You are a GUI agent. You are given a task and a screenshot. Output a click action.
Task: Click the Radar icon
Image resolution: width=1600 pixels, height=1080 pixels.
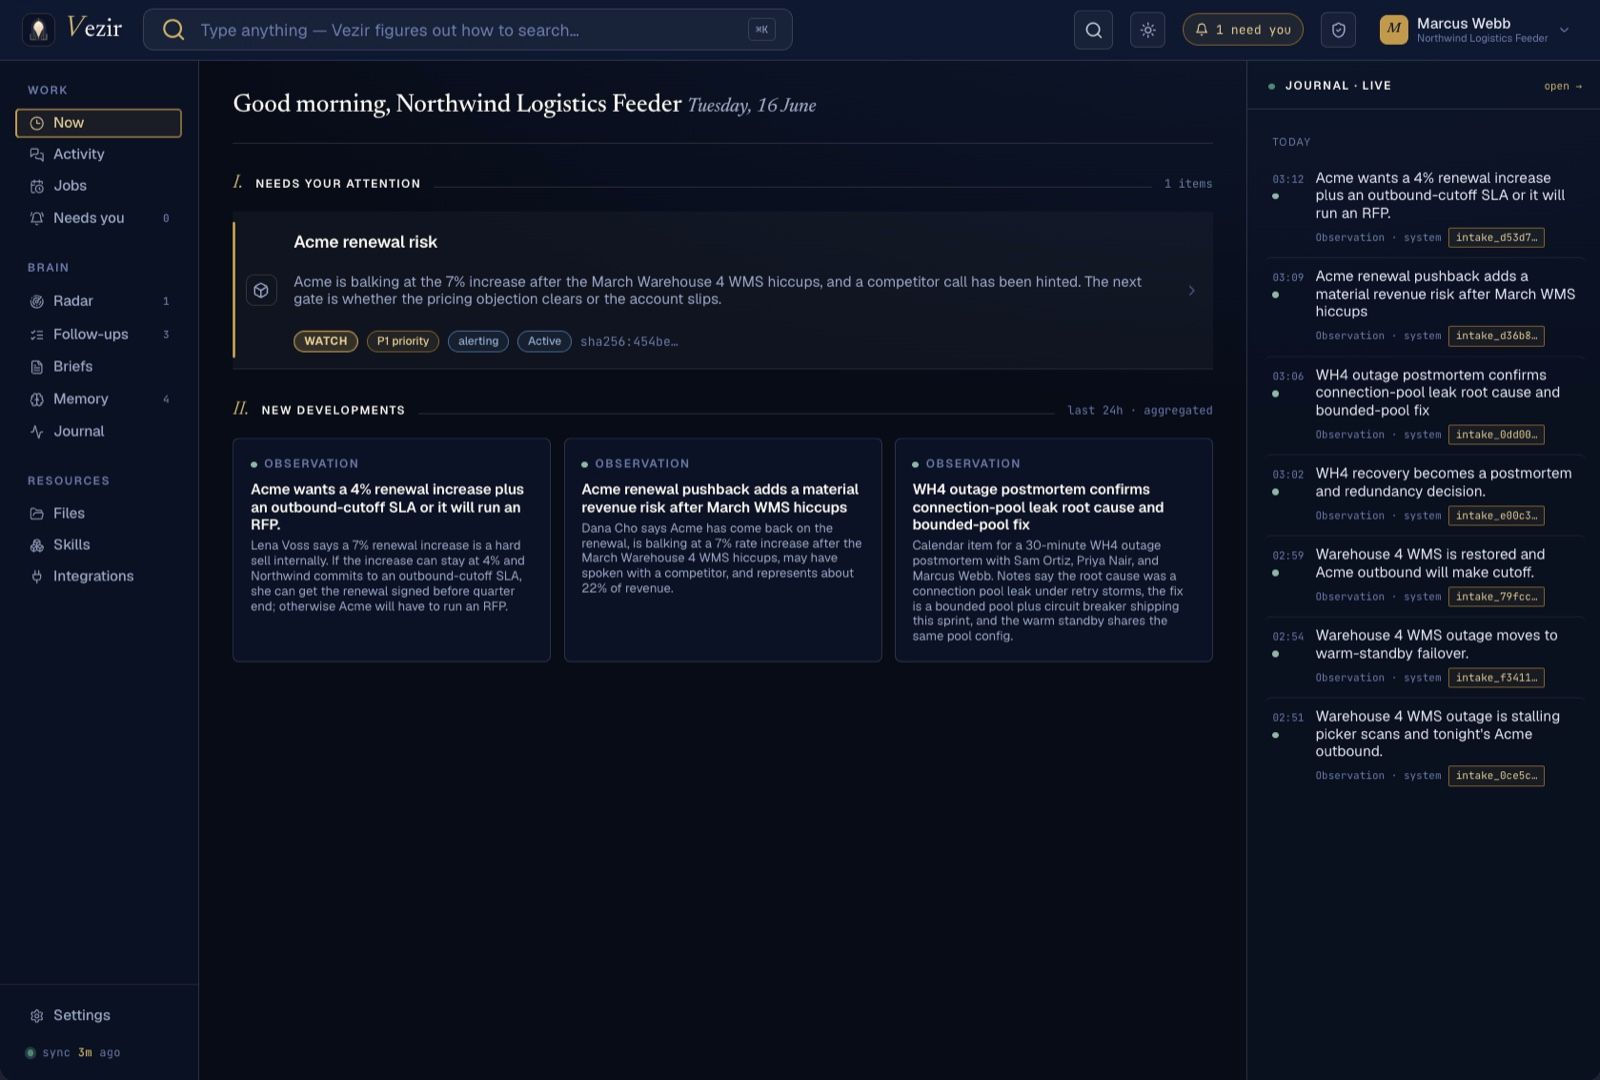point(37,301)
